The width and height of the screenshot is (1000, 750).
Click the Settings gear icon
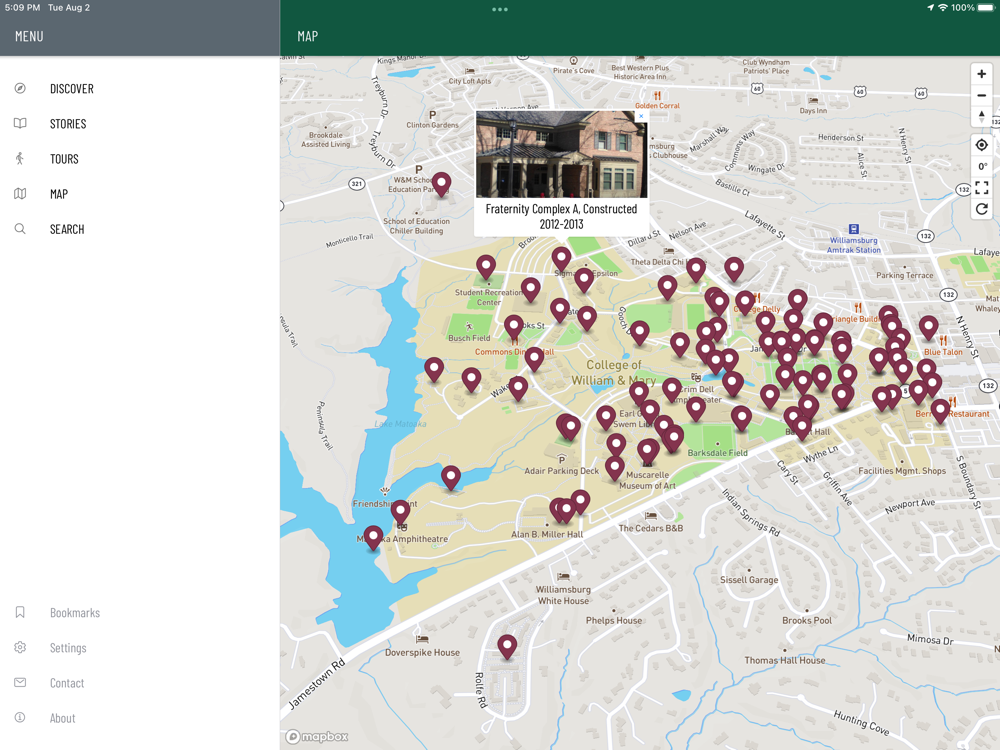coord(20,647)
